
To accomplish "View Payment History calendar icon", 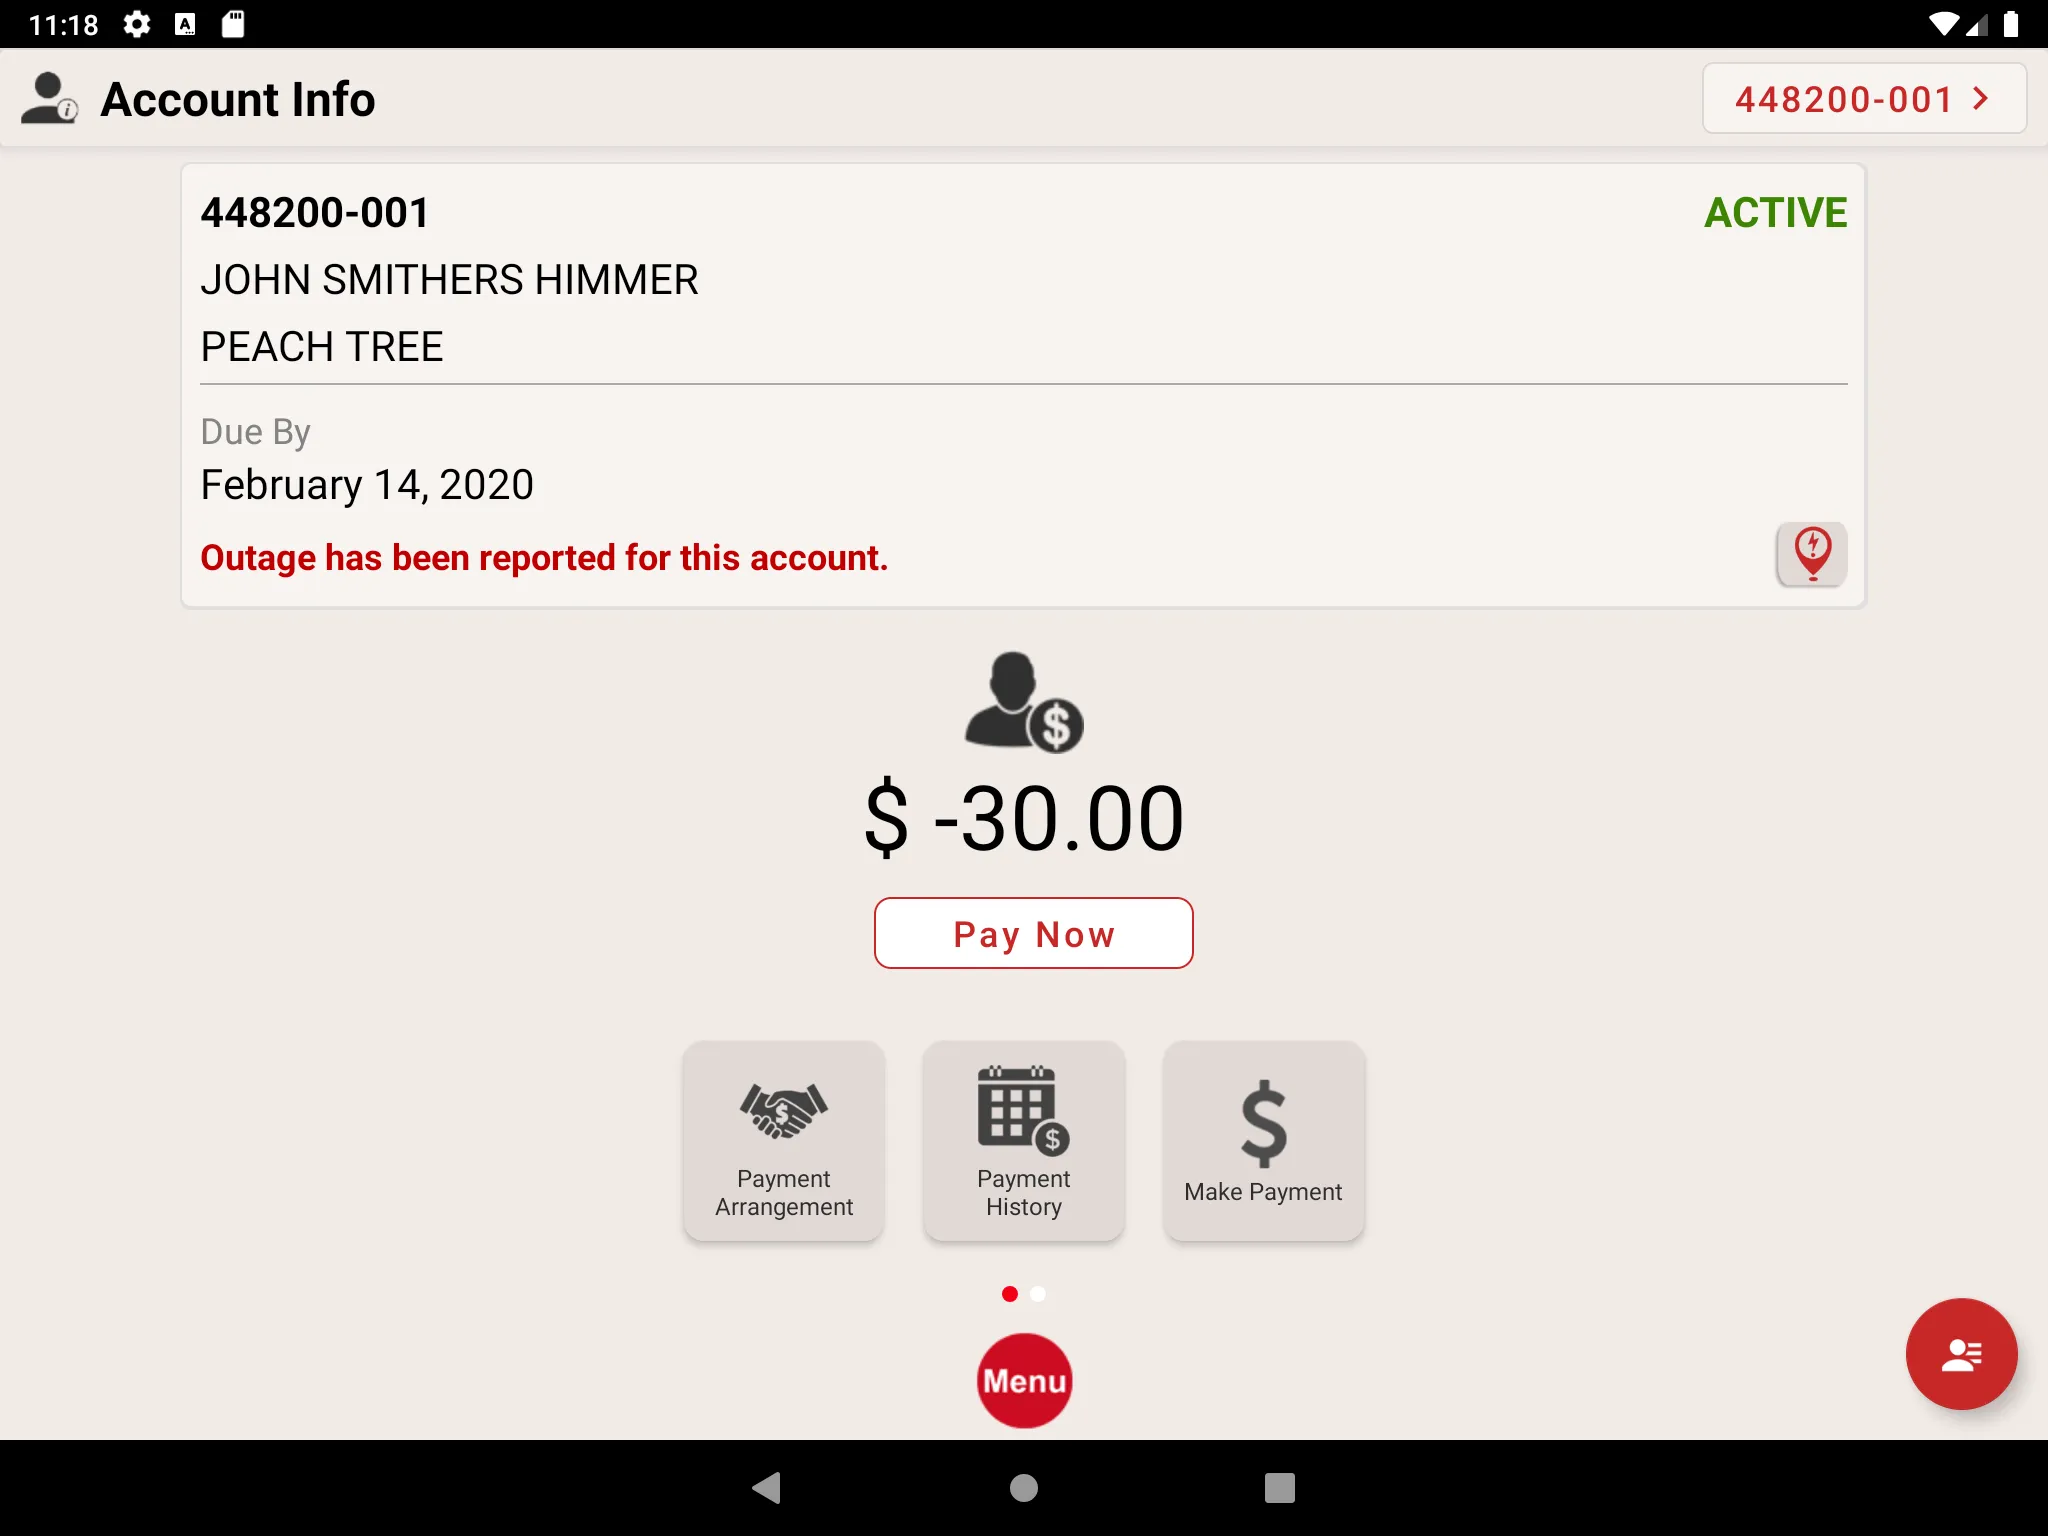I will coord(1022,1113).
